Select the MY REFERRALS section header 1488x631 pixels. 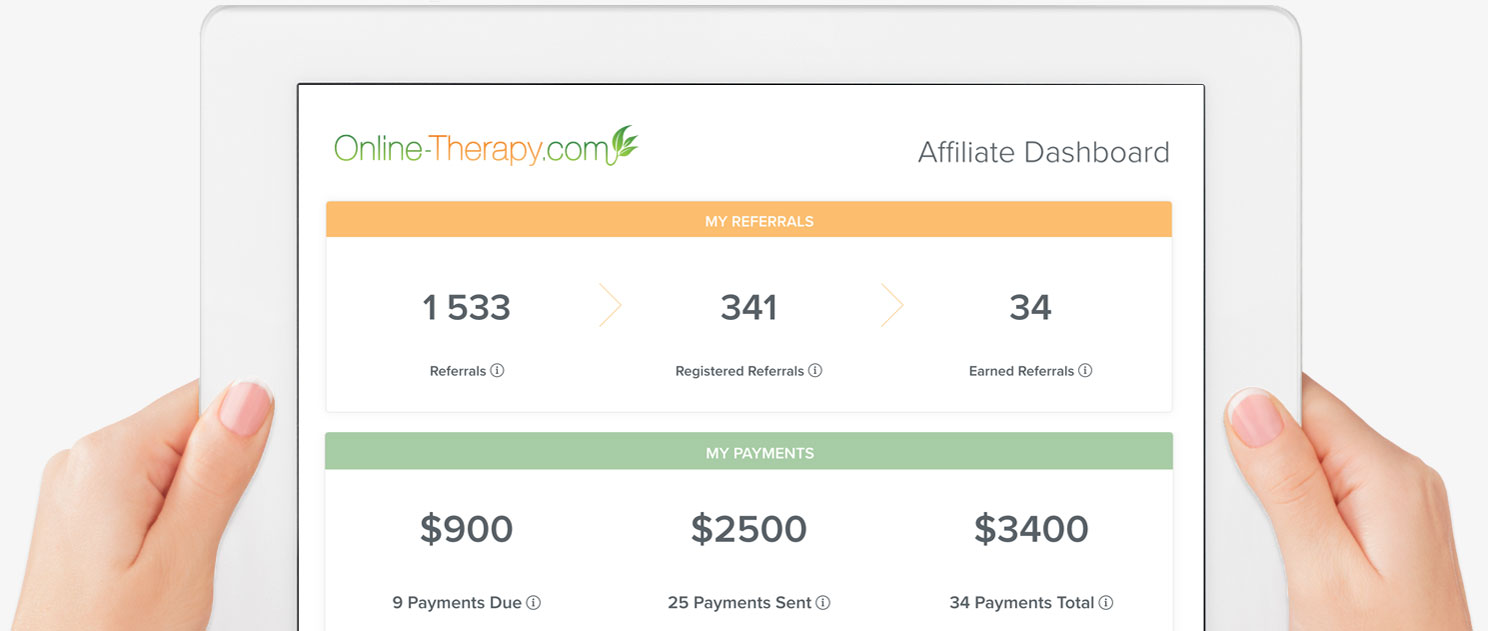(x=760, y=220)
